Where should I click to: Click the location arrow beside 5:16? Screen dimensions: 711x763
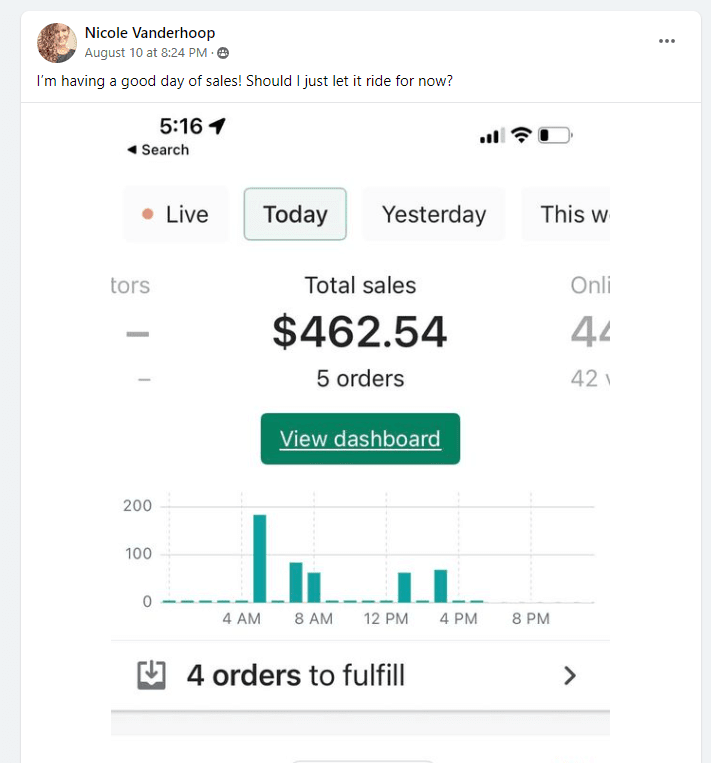coord(218,126)
